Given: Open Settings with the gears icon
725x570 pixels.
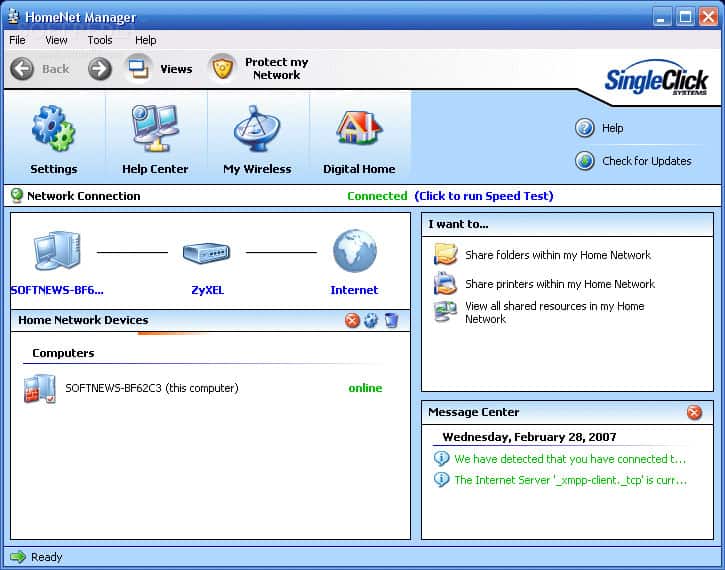Looking at the screenshot, I should point(53,129).
